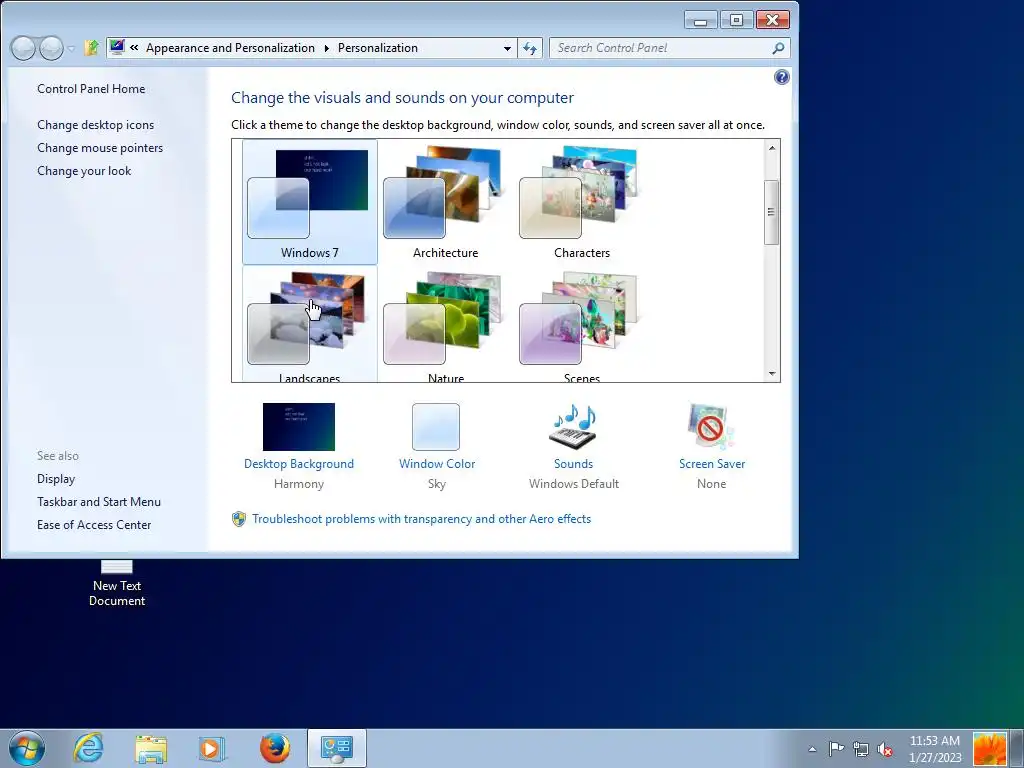Click the Screen Saver link text
Screen dimensions: 1024x768
click(712, 464)
